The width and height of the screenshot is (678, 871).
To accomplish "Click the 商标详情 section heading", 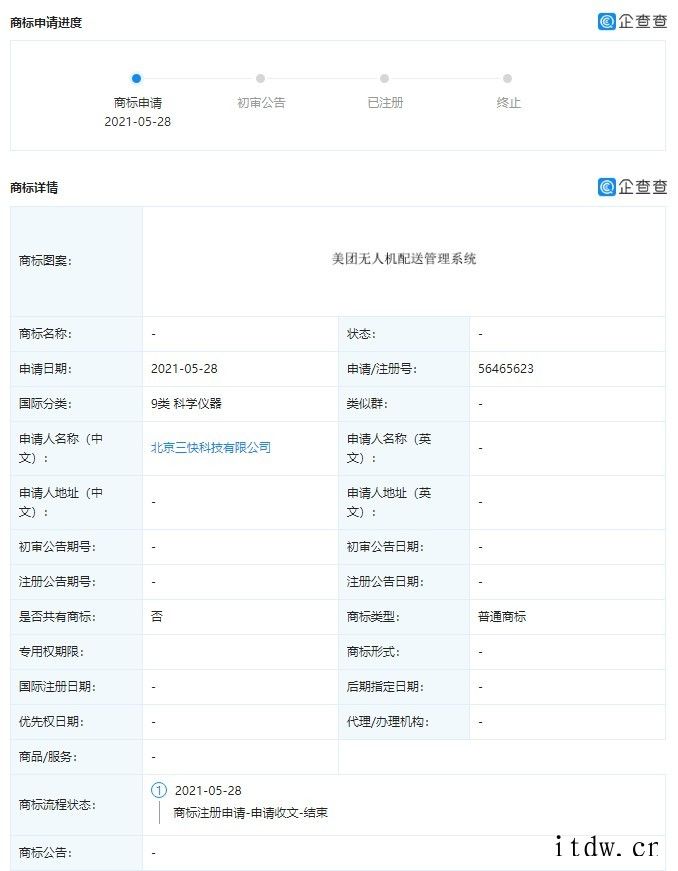I will coord(34,188).
